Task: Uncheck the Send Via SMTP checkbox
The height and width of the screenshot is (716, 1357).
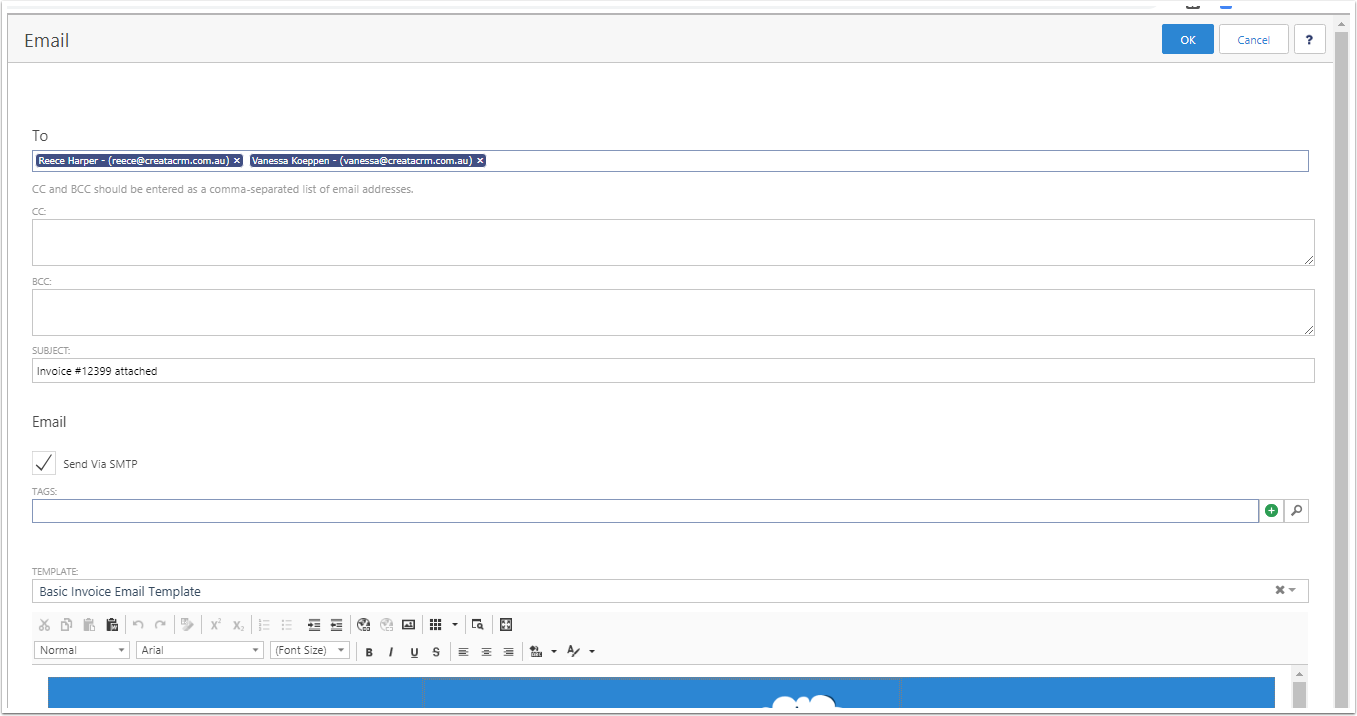Action: point(44,463)
